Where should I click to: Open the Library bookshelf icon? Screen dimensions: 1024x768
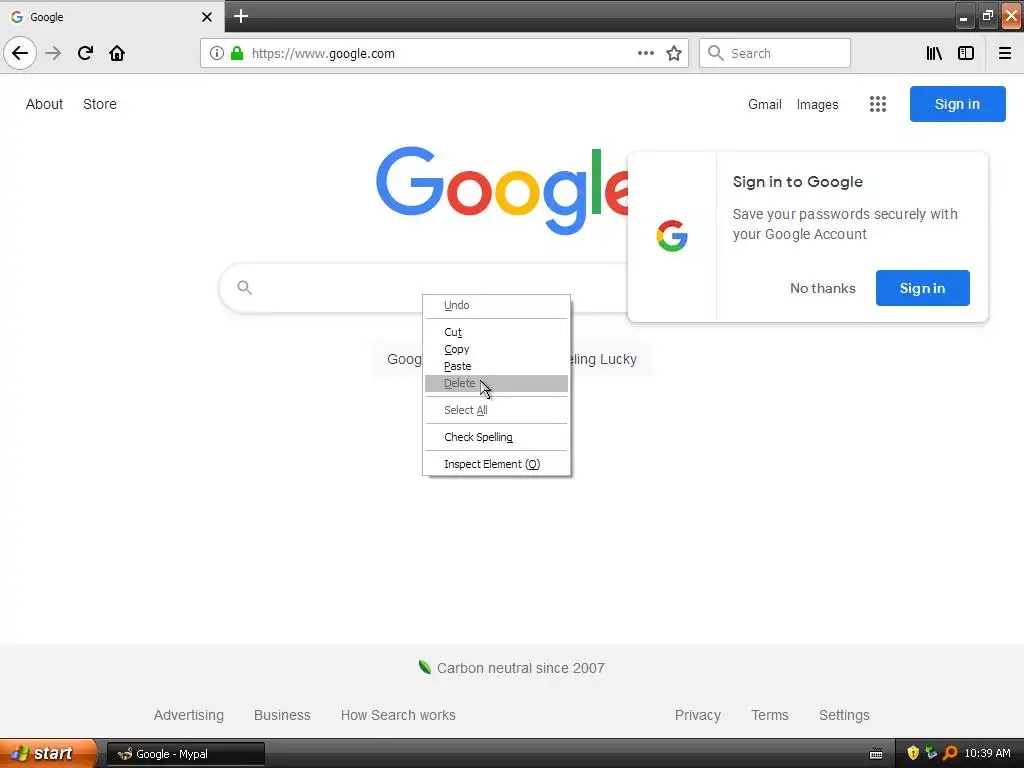(x=934, y=53)
